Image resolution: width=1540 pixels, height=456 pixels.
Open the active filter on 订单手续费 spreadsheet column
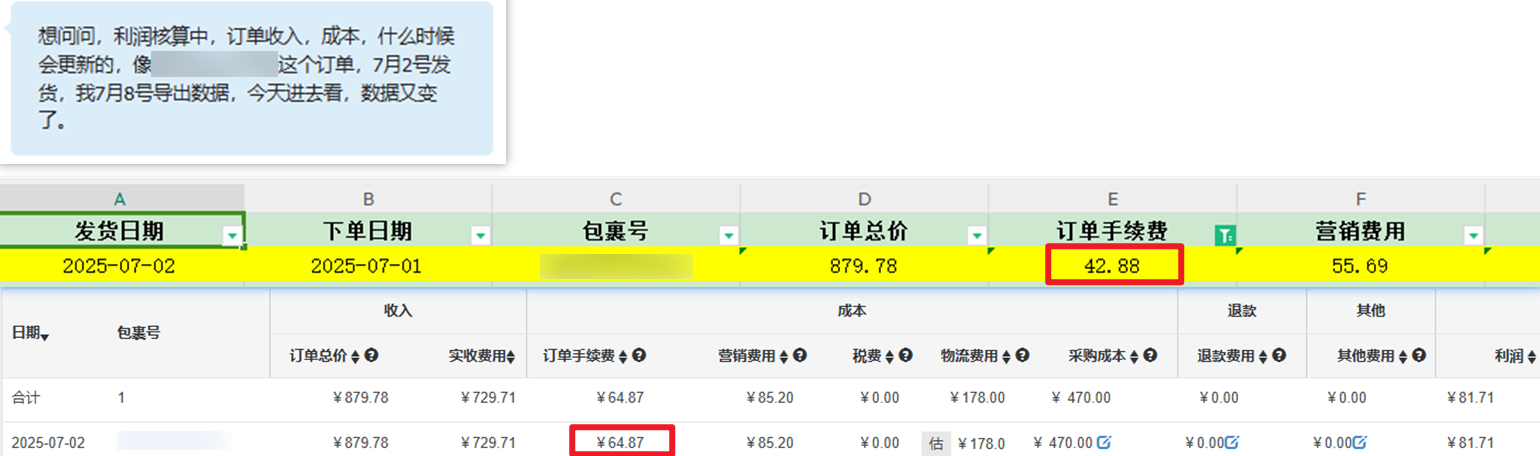click(1224, 235)
